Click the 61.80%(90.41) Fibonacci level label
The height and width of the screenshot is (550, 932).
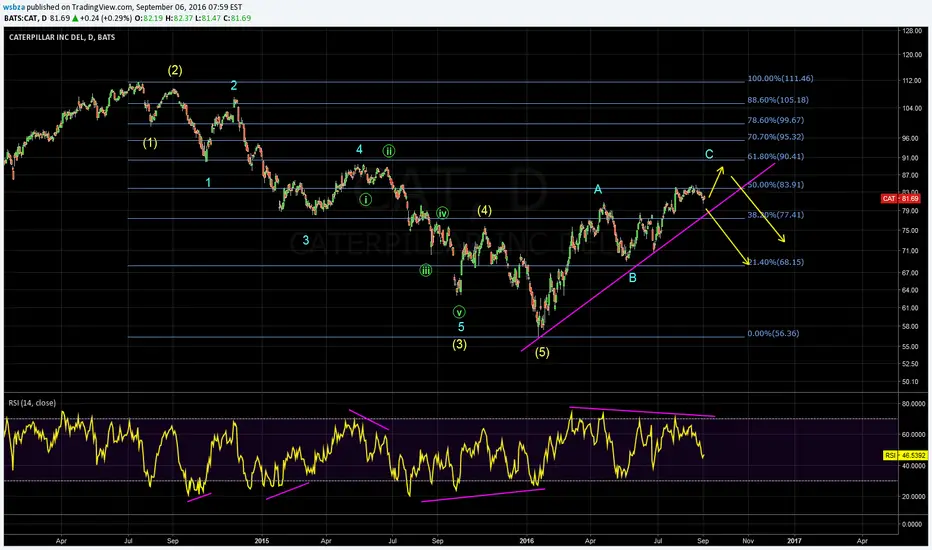click(x=776, y=157)
